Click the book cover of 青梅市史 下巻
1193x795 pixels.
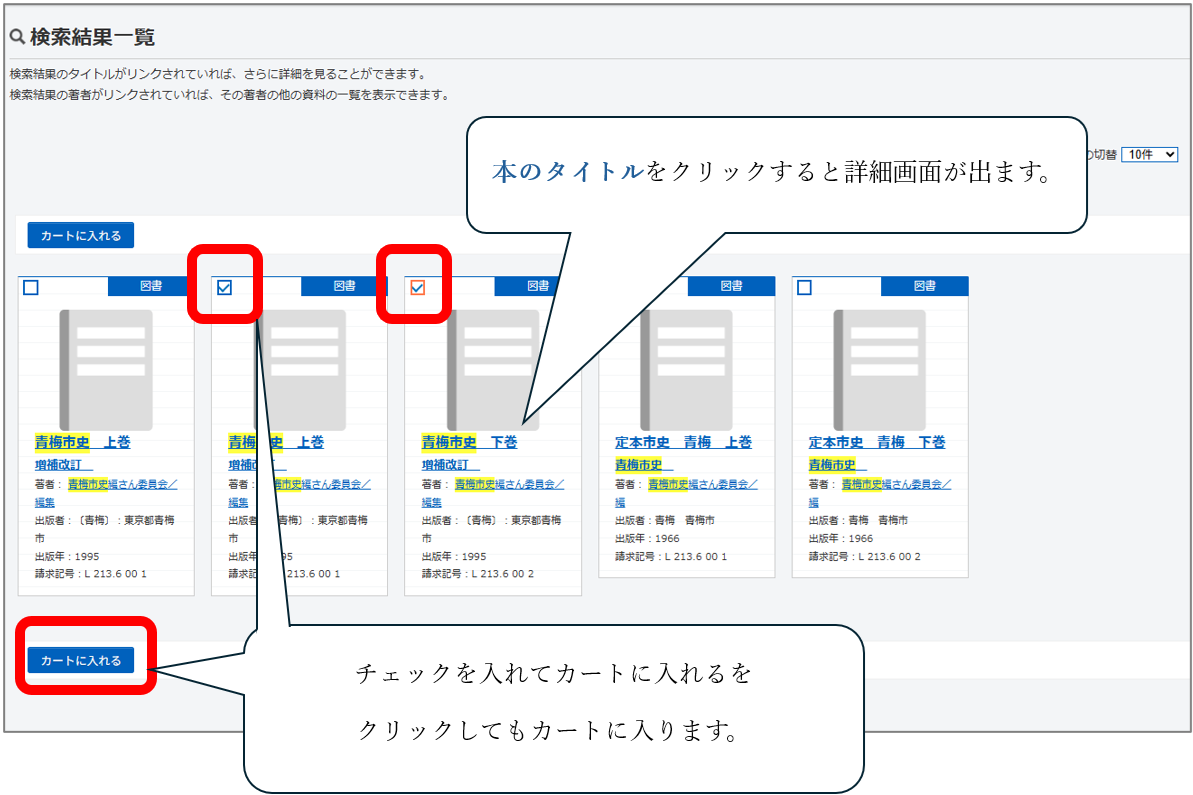(492, 370)
